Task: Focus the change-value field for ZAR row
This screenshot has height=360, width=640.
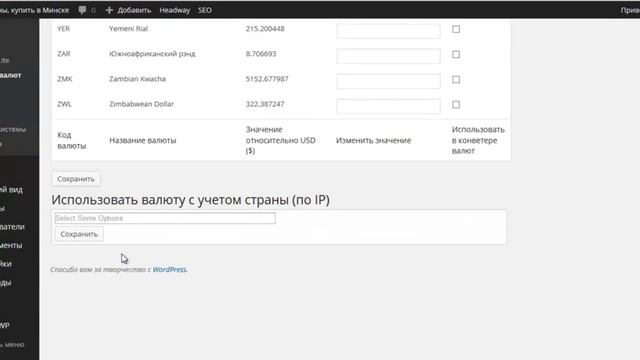Action: (x=388, y=56)
